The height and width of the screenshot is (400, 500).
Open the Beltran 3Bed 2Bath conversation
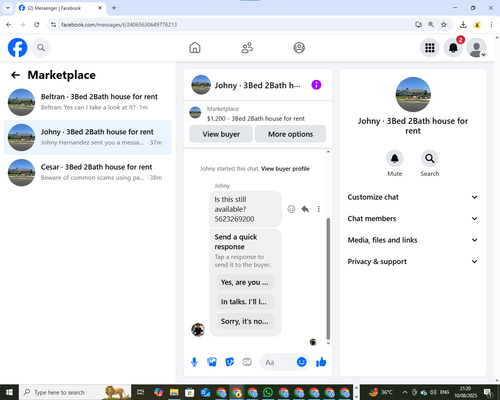(x=88, y=102)
